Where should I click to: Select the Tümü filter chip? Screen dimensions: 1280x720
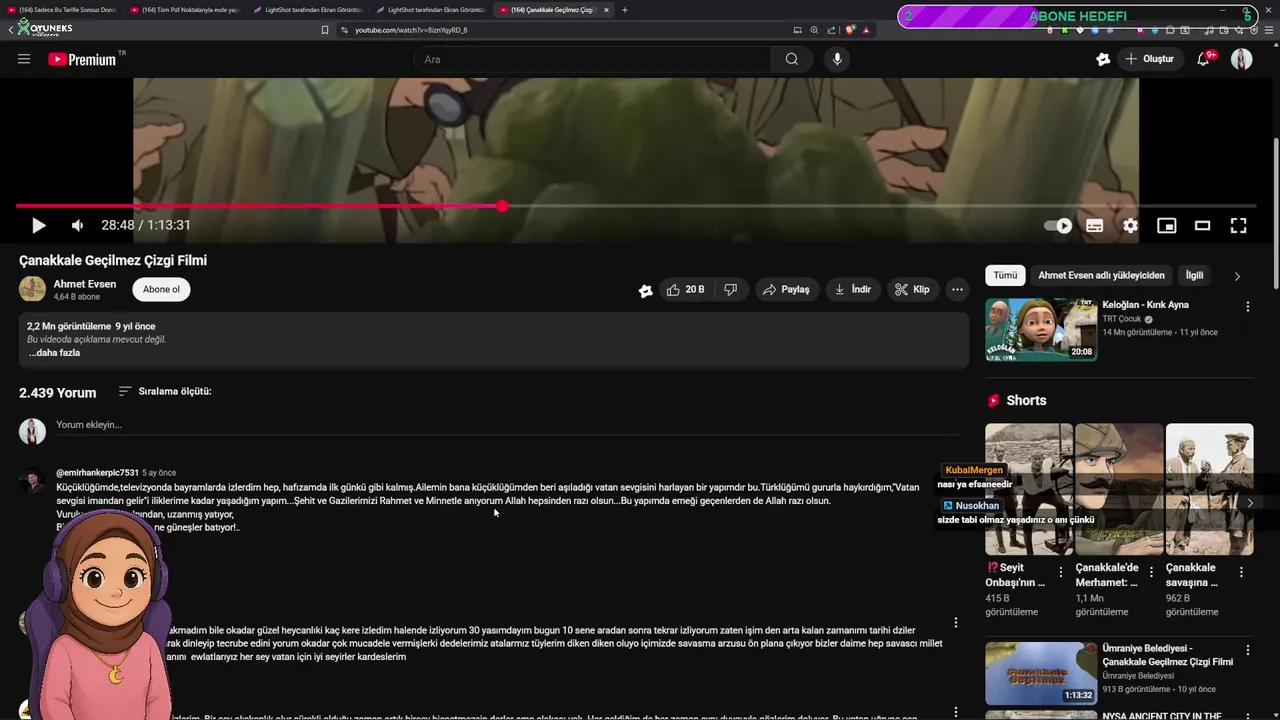pyautogui.click(x=1005, y=275)
